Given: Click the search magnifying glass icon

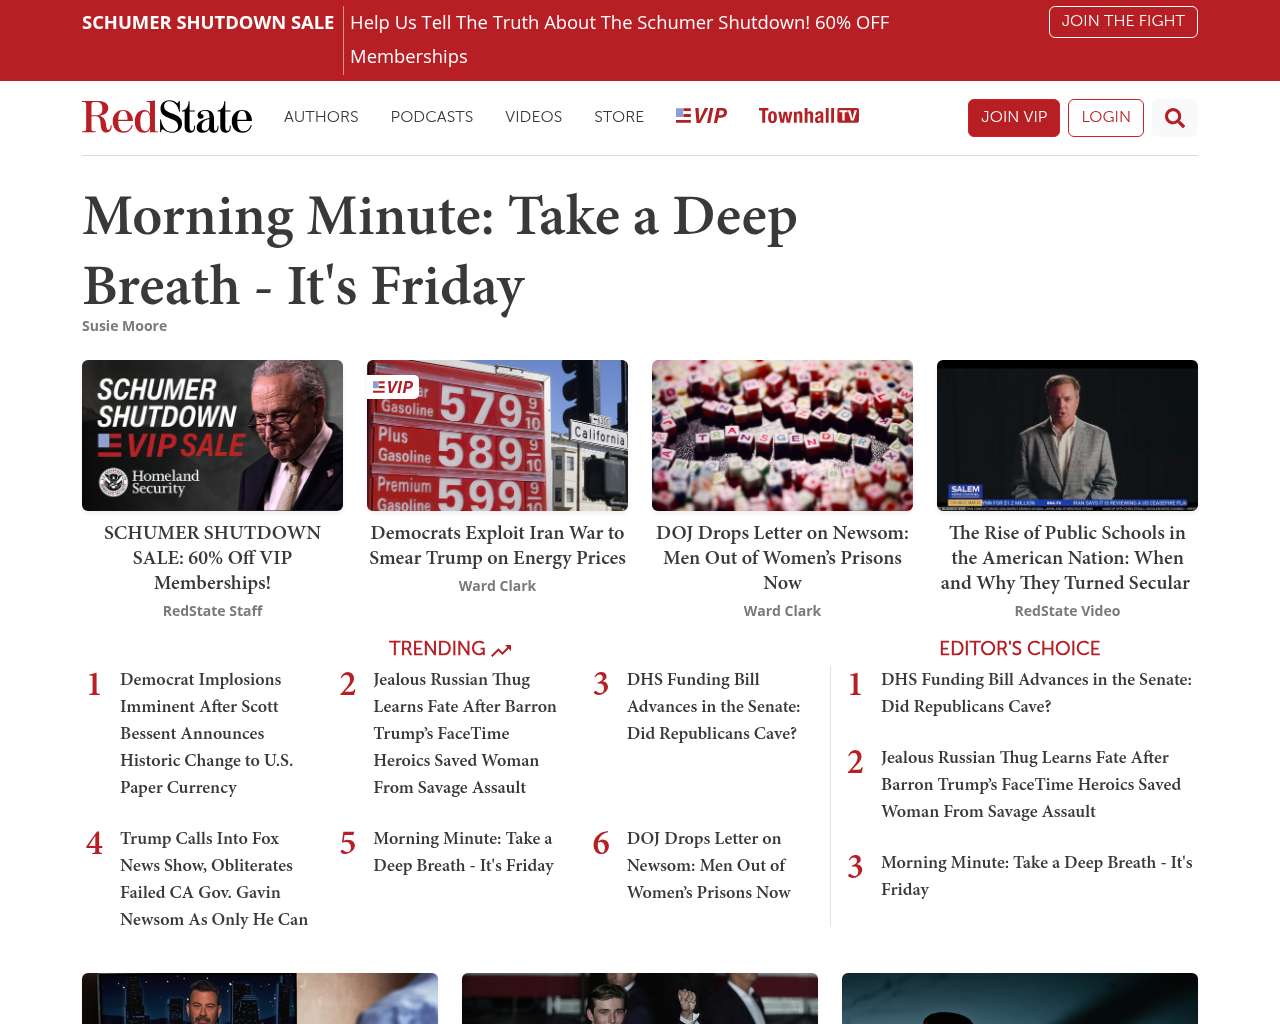Looking at the screenshot, I should point(1174,118).
